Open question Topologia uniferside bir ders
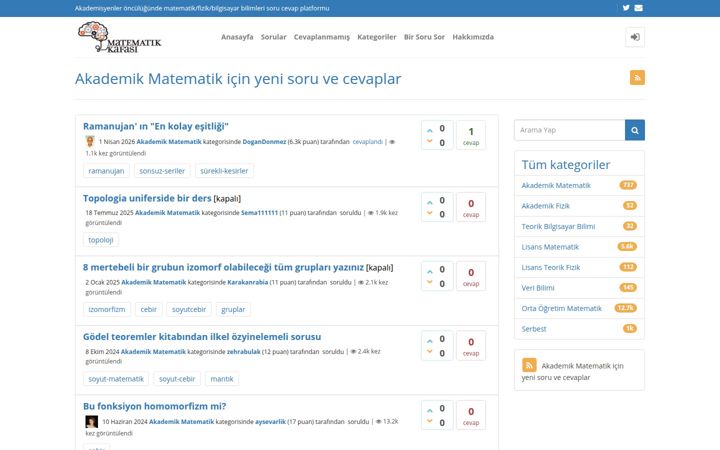The height and width of the screenshot is (450, 720). tap(147, 198)
